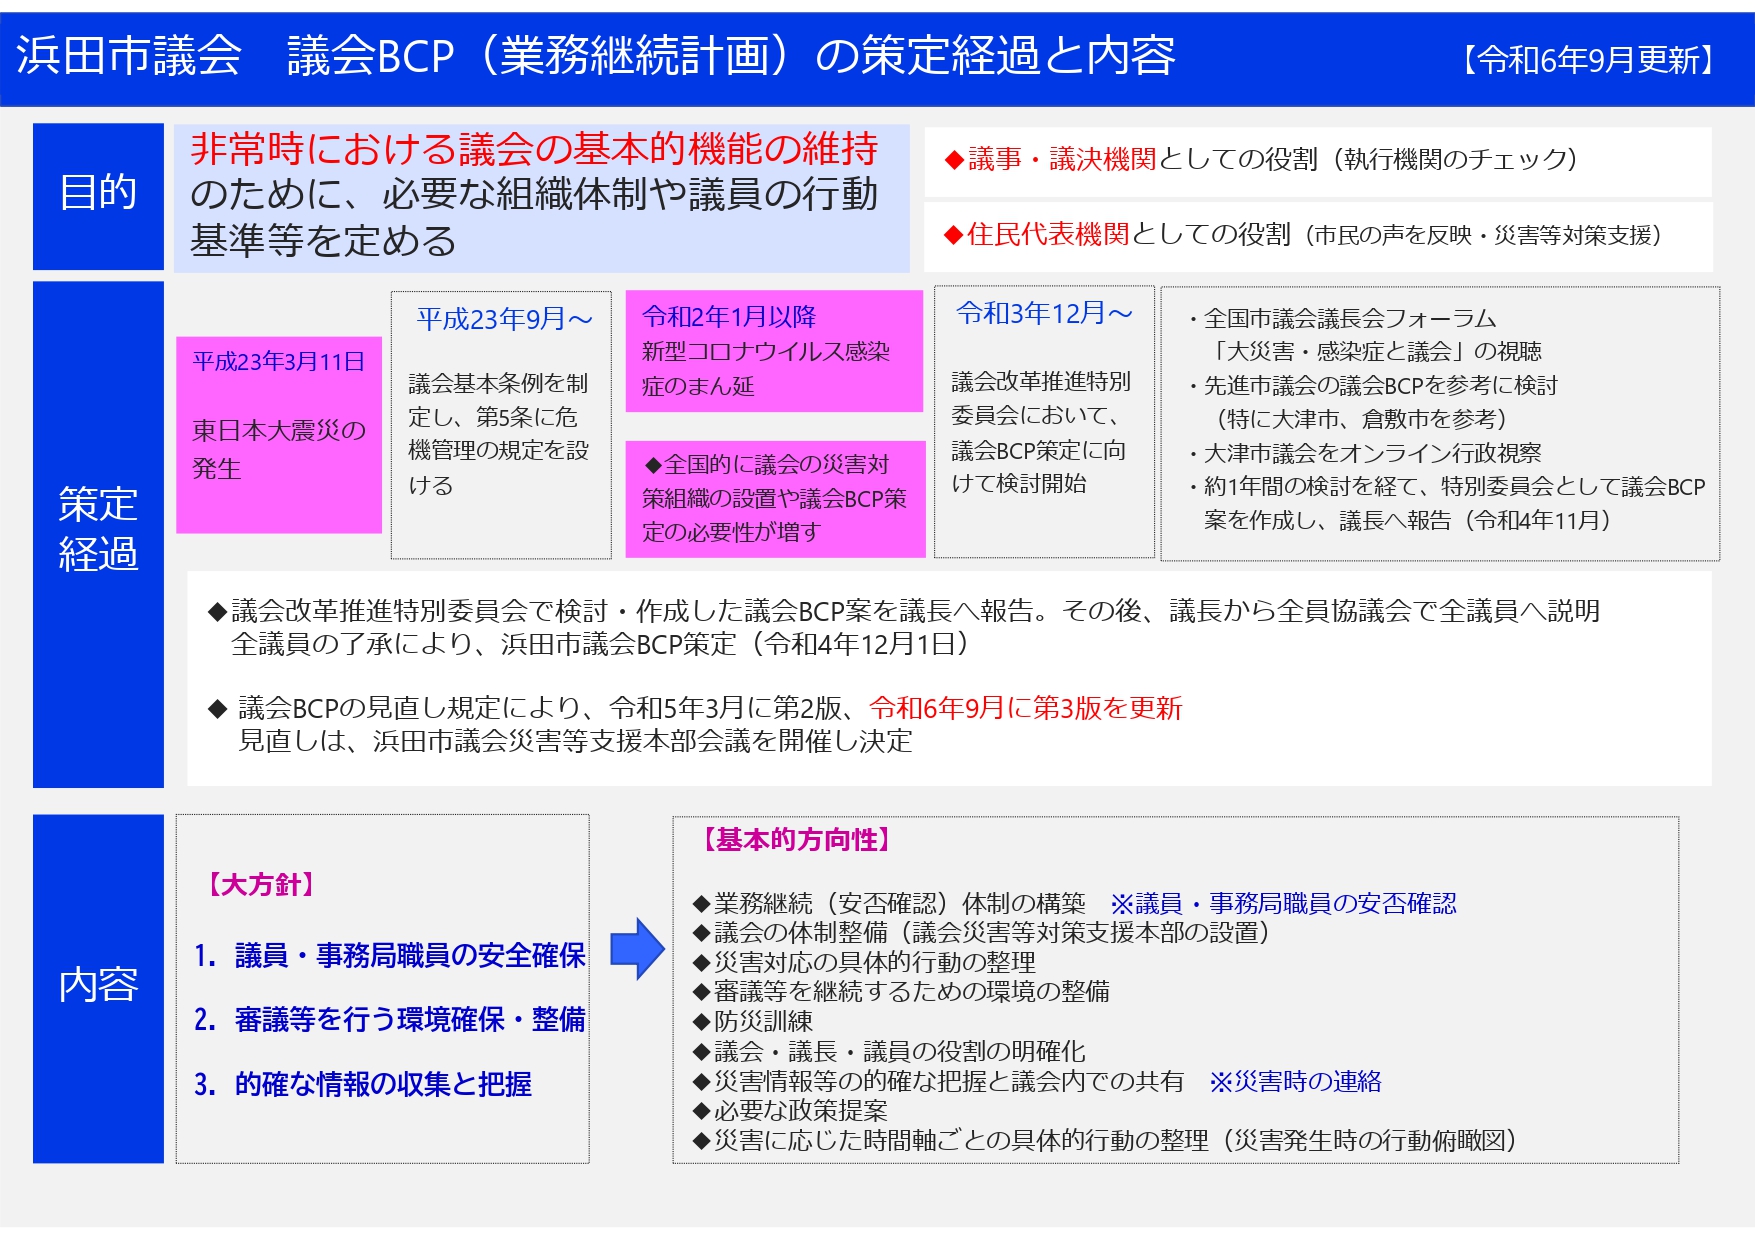Click red text 令和6年9月に第3版を更新
This screenshot has height=1240, width=1755.
pos(1026,708)
